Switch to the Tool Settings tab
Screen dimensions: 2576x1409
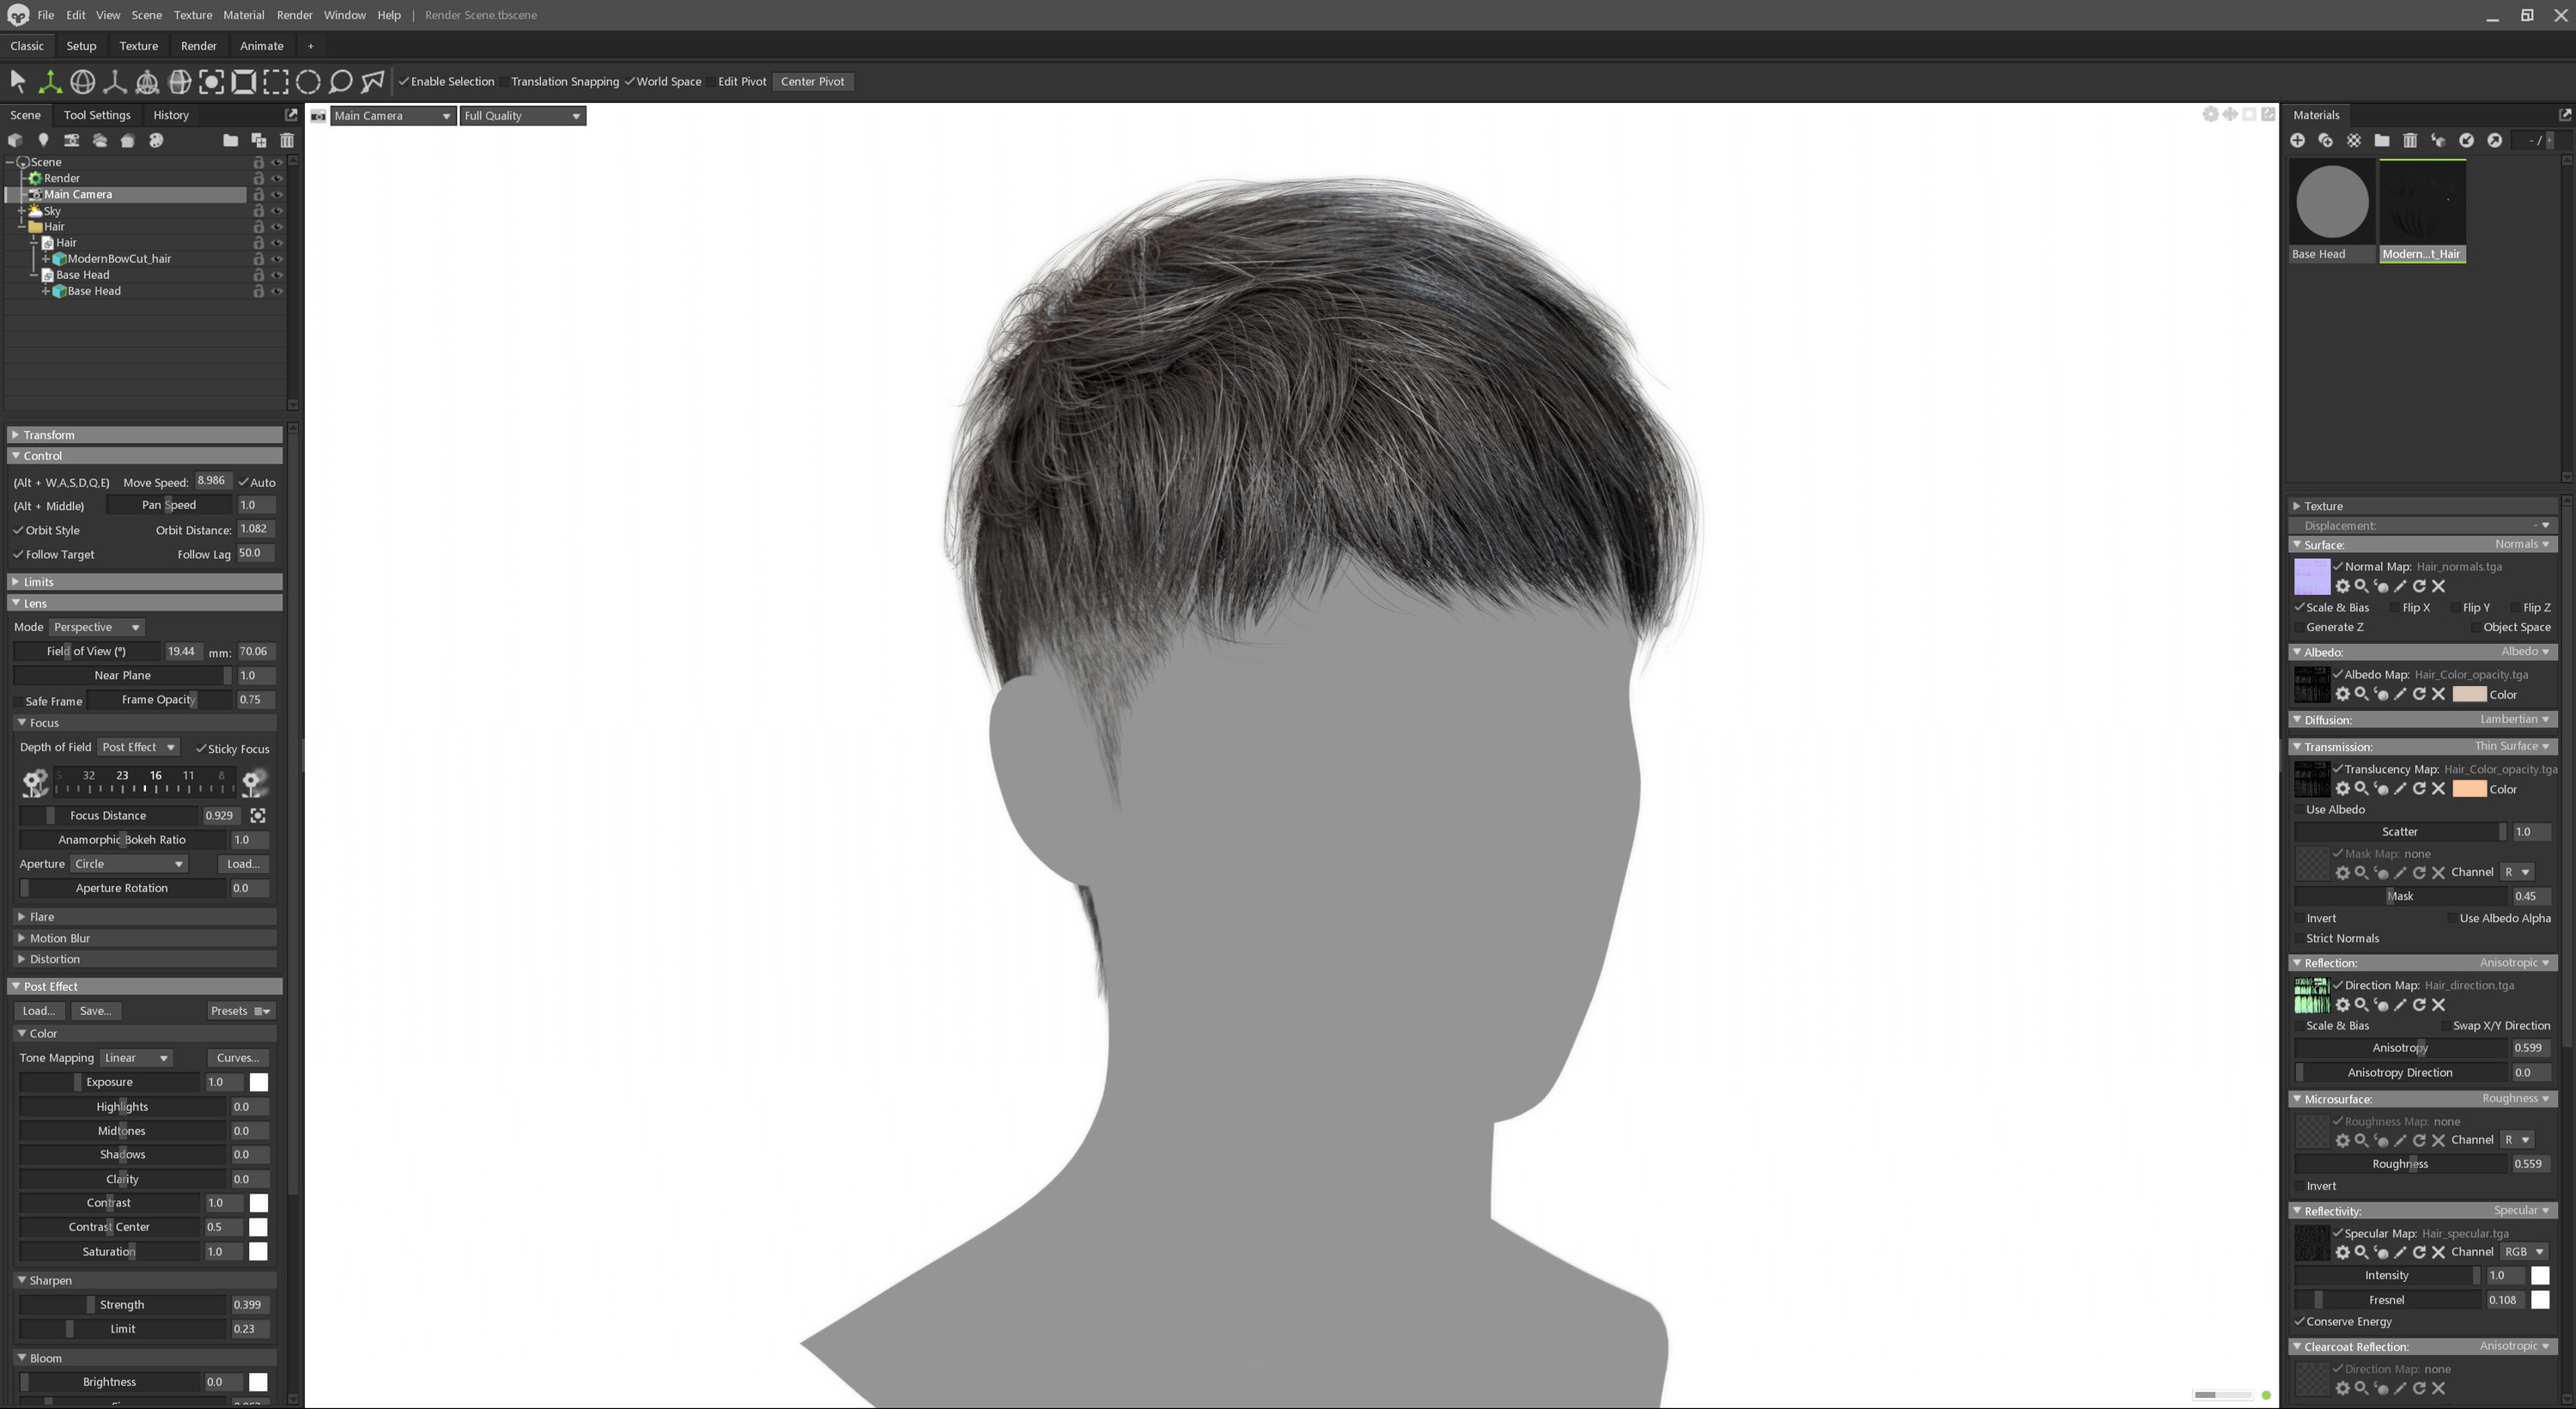tap(97, 115)
